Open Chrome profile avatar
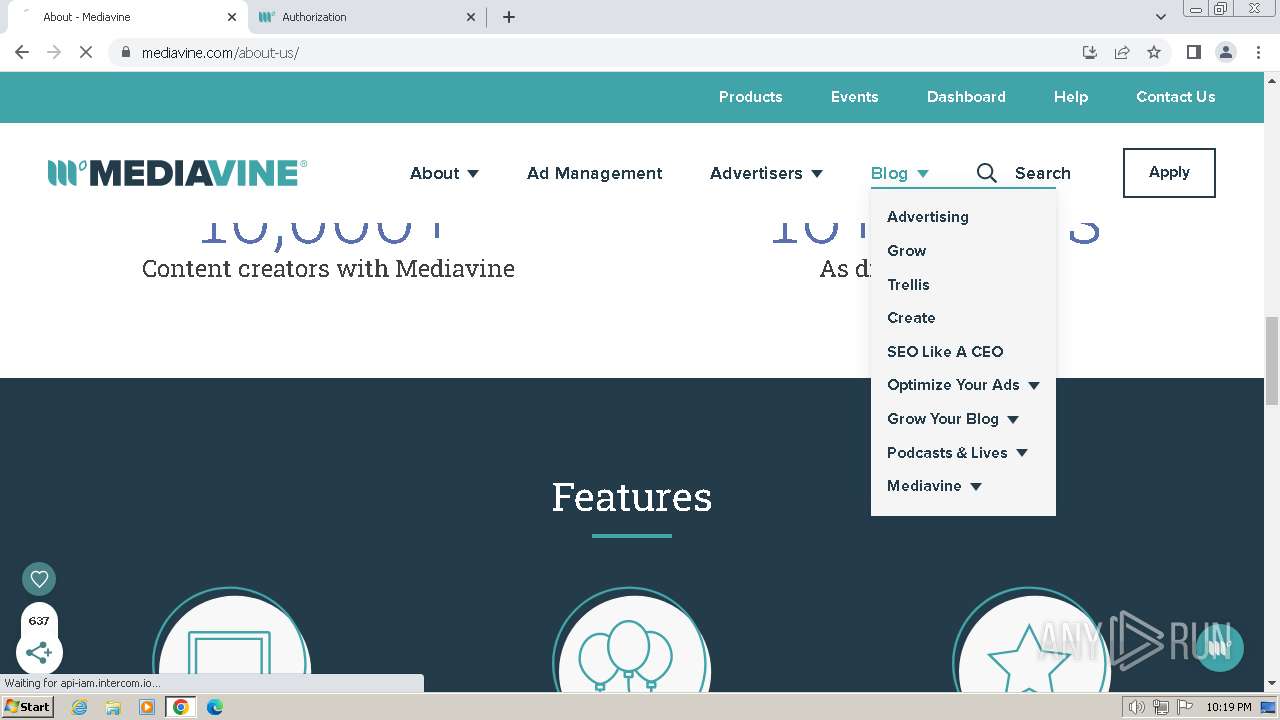1280x720 pixels. point(1225,52)
